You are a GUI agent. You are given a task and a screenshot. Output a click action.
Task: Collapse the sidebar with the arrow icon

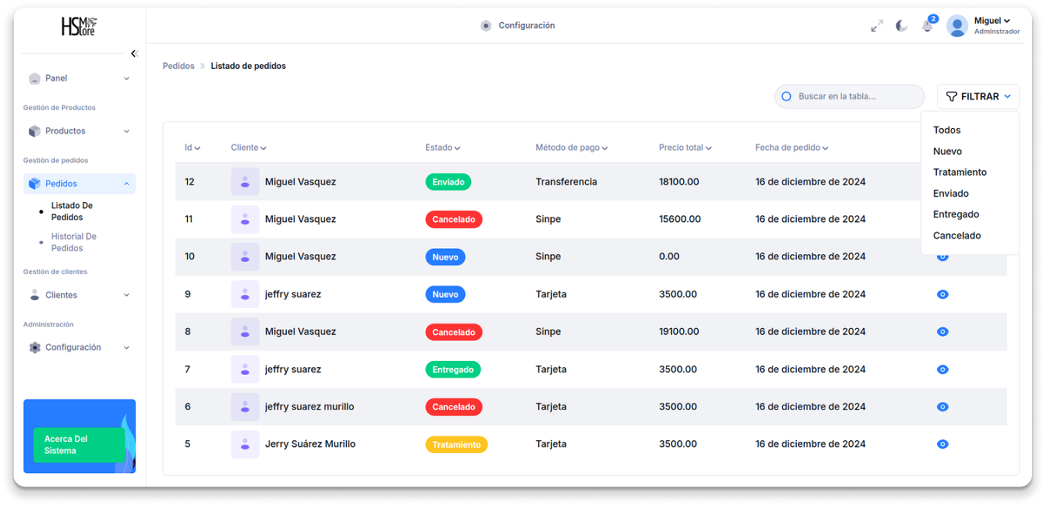point(134,54)
